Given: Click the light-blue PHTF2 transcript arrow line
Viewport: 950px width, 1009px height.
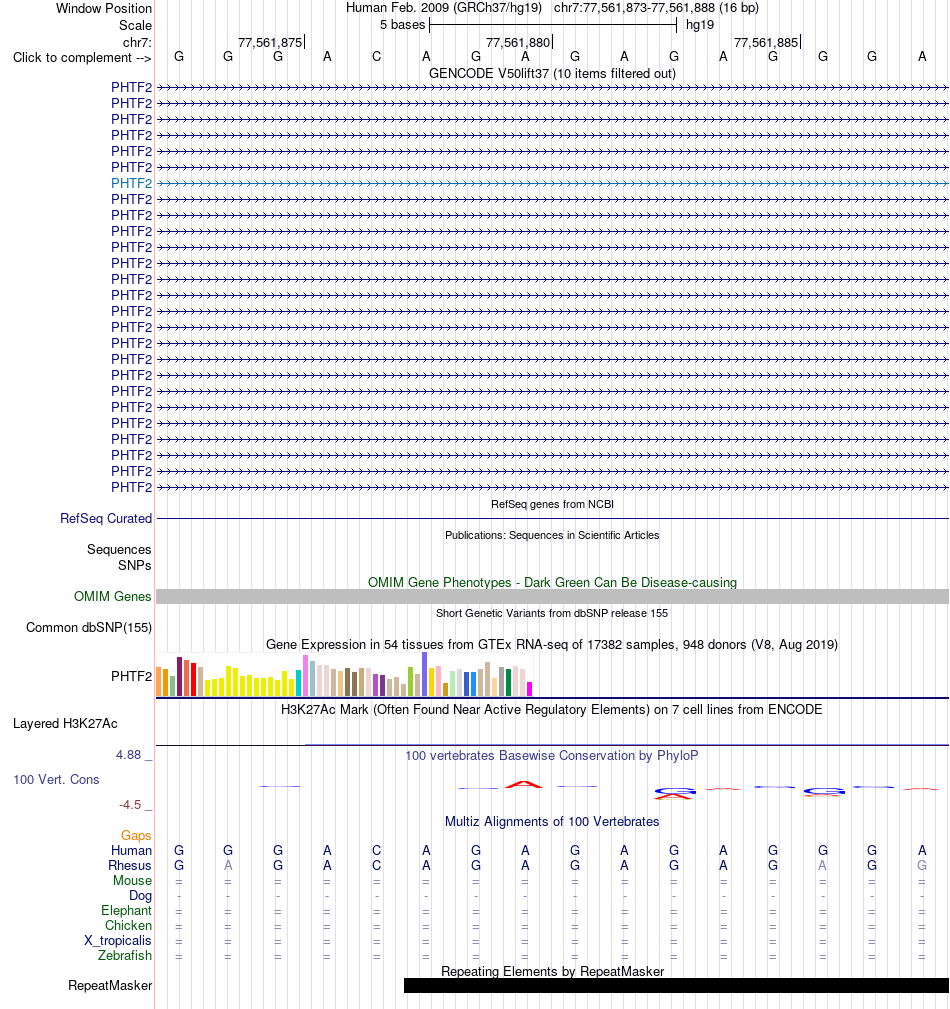Looking at the screenshot, I should click(553, 183).
